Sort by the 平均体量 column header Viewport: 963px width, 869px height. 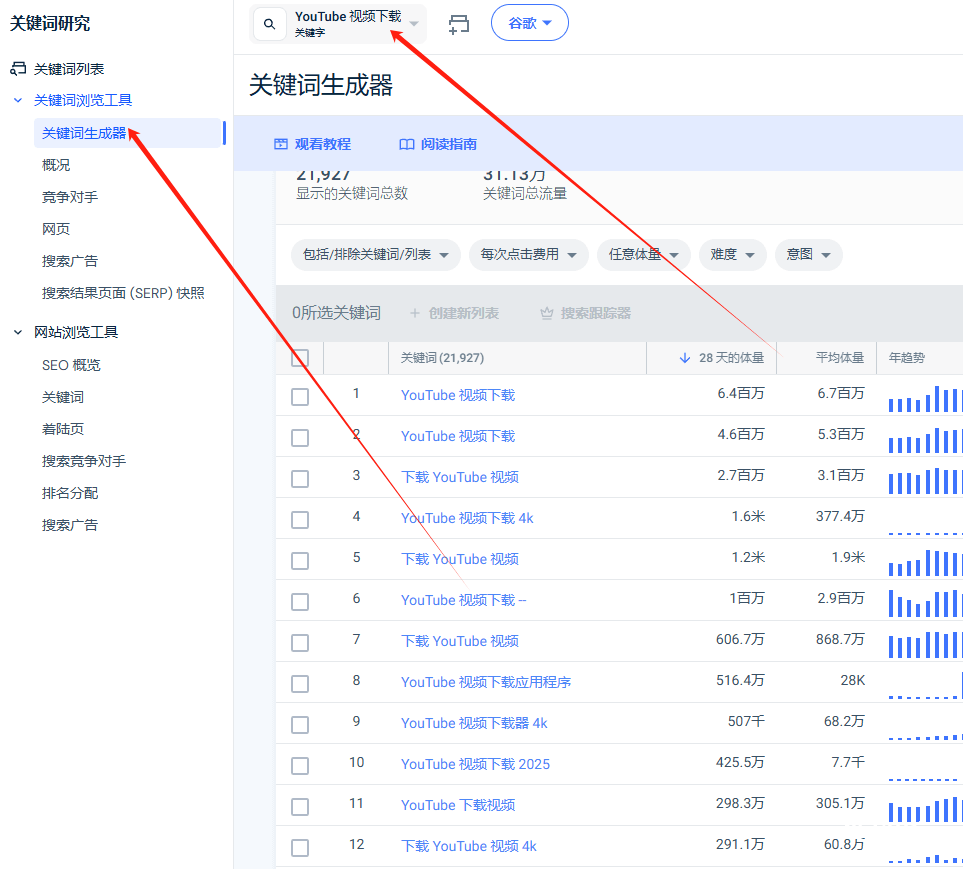[840, 358]
